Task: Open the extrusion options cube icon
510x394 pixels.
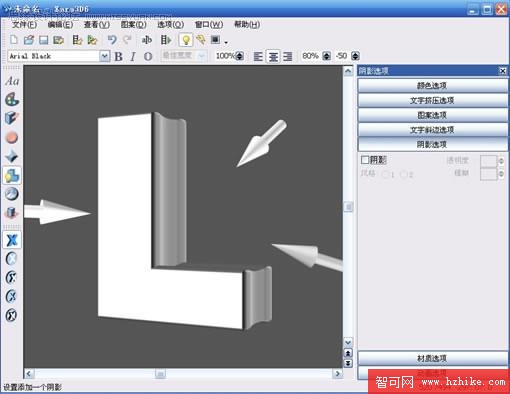Action: click(12, 118)
